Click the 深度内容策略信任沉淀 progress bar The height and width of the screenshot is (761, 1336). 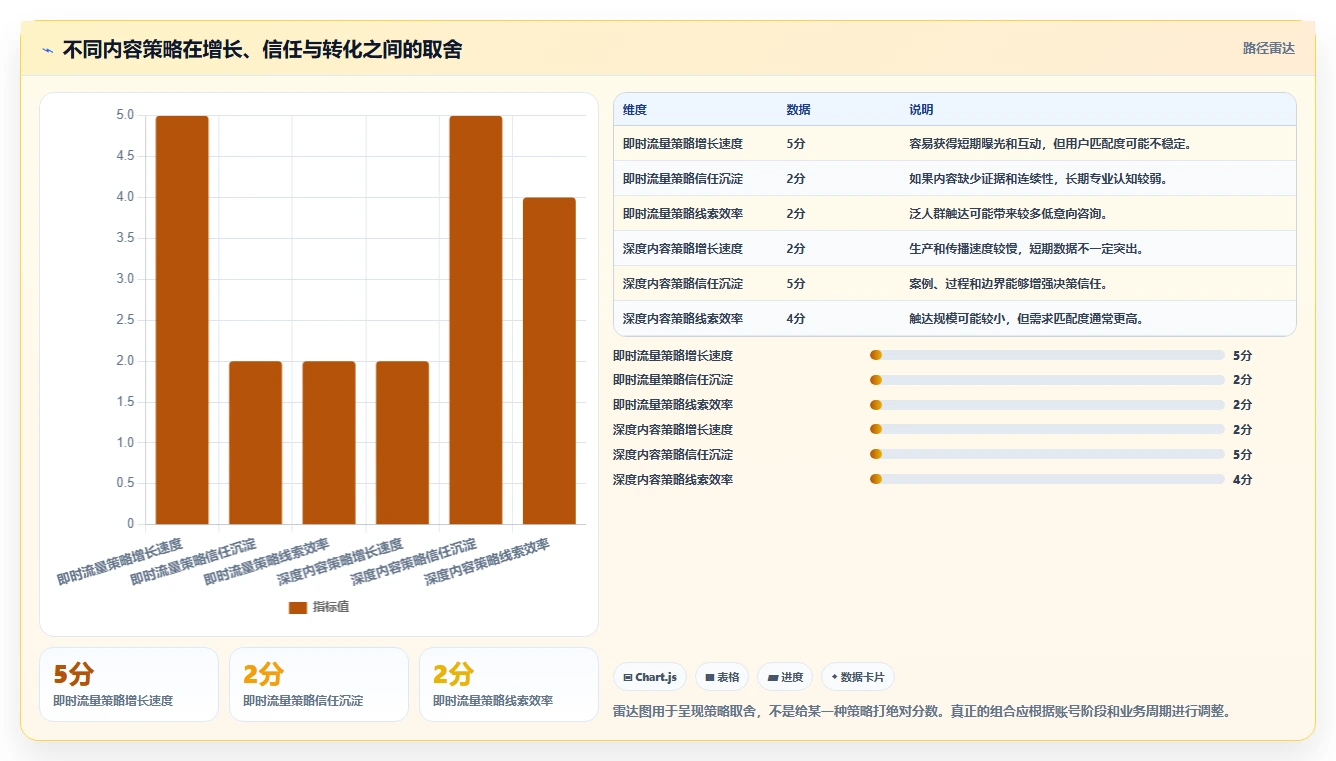pos(1047,455)
